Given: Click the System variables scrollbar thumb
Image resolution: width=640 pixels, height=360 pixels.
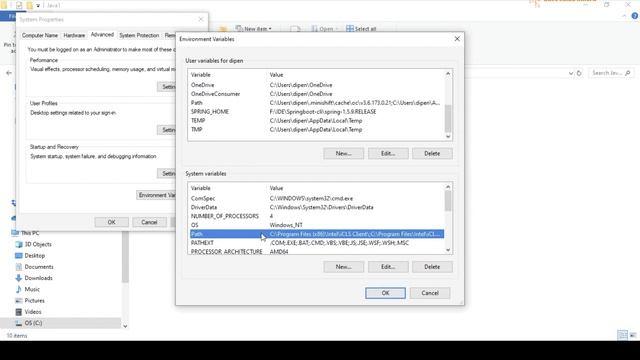Looking at the screenshot, I should (448, 201).
